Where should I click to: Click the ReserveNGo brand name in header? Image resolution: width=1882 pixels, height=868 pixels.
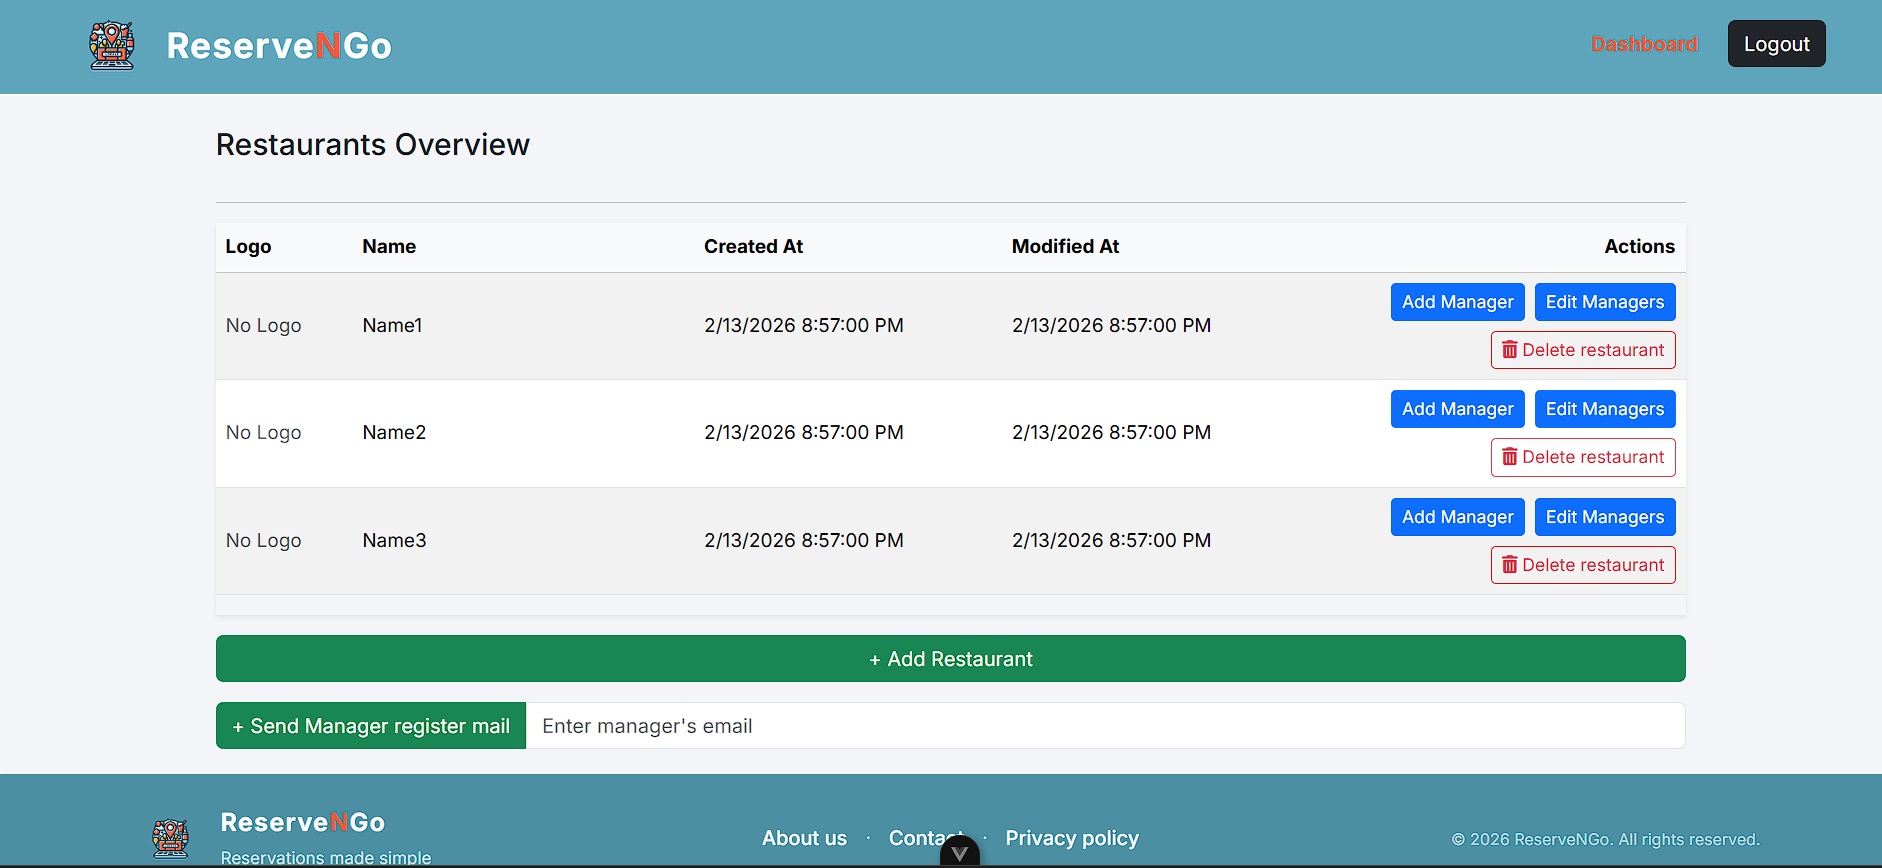pos(279,46)
